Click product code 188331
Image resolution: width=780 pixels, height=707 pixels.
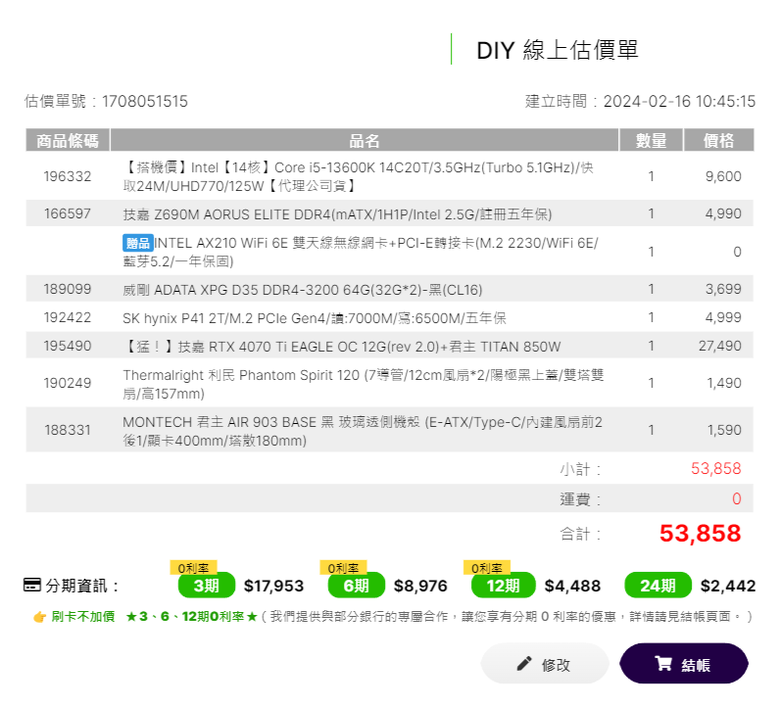coord(67,430)
